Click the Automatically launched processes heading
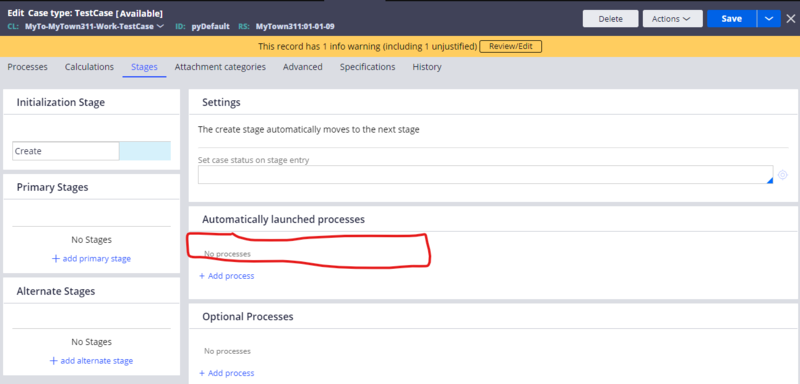 pos(284,219)
